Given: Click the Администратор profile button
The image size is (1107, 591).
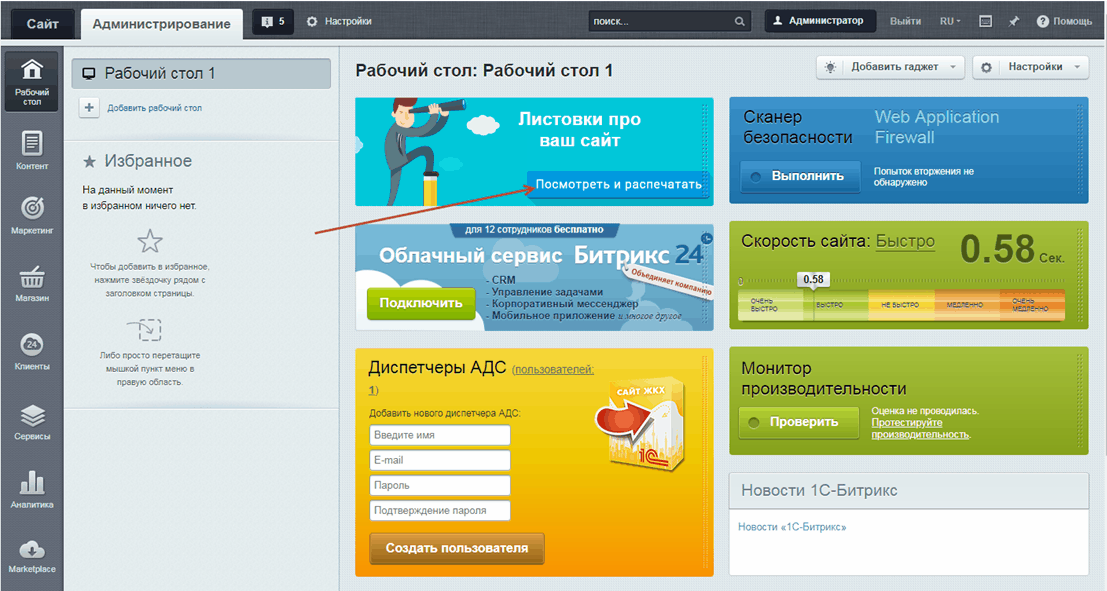Looking at the screenshot, I should coord(820,21).
